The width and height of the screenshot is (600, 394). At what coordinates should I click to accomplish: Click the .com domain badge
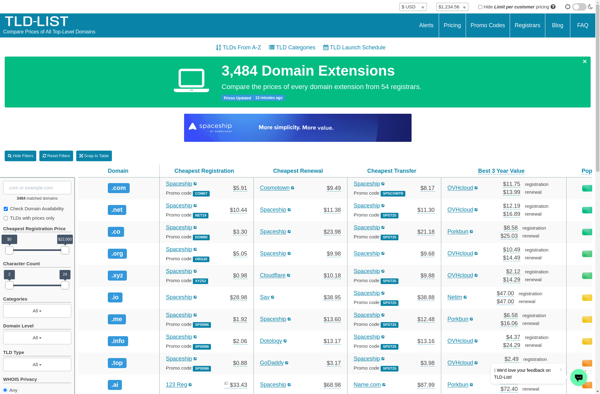[119, 188]
